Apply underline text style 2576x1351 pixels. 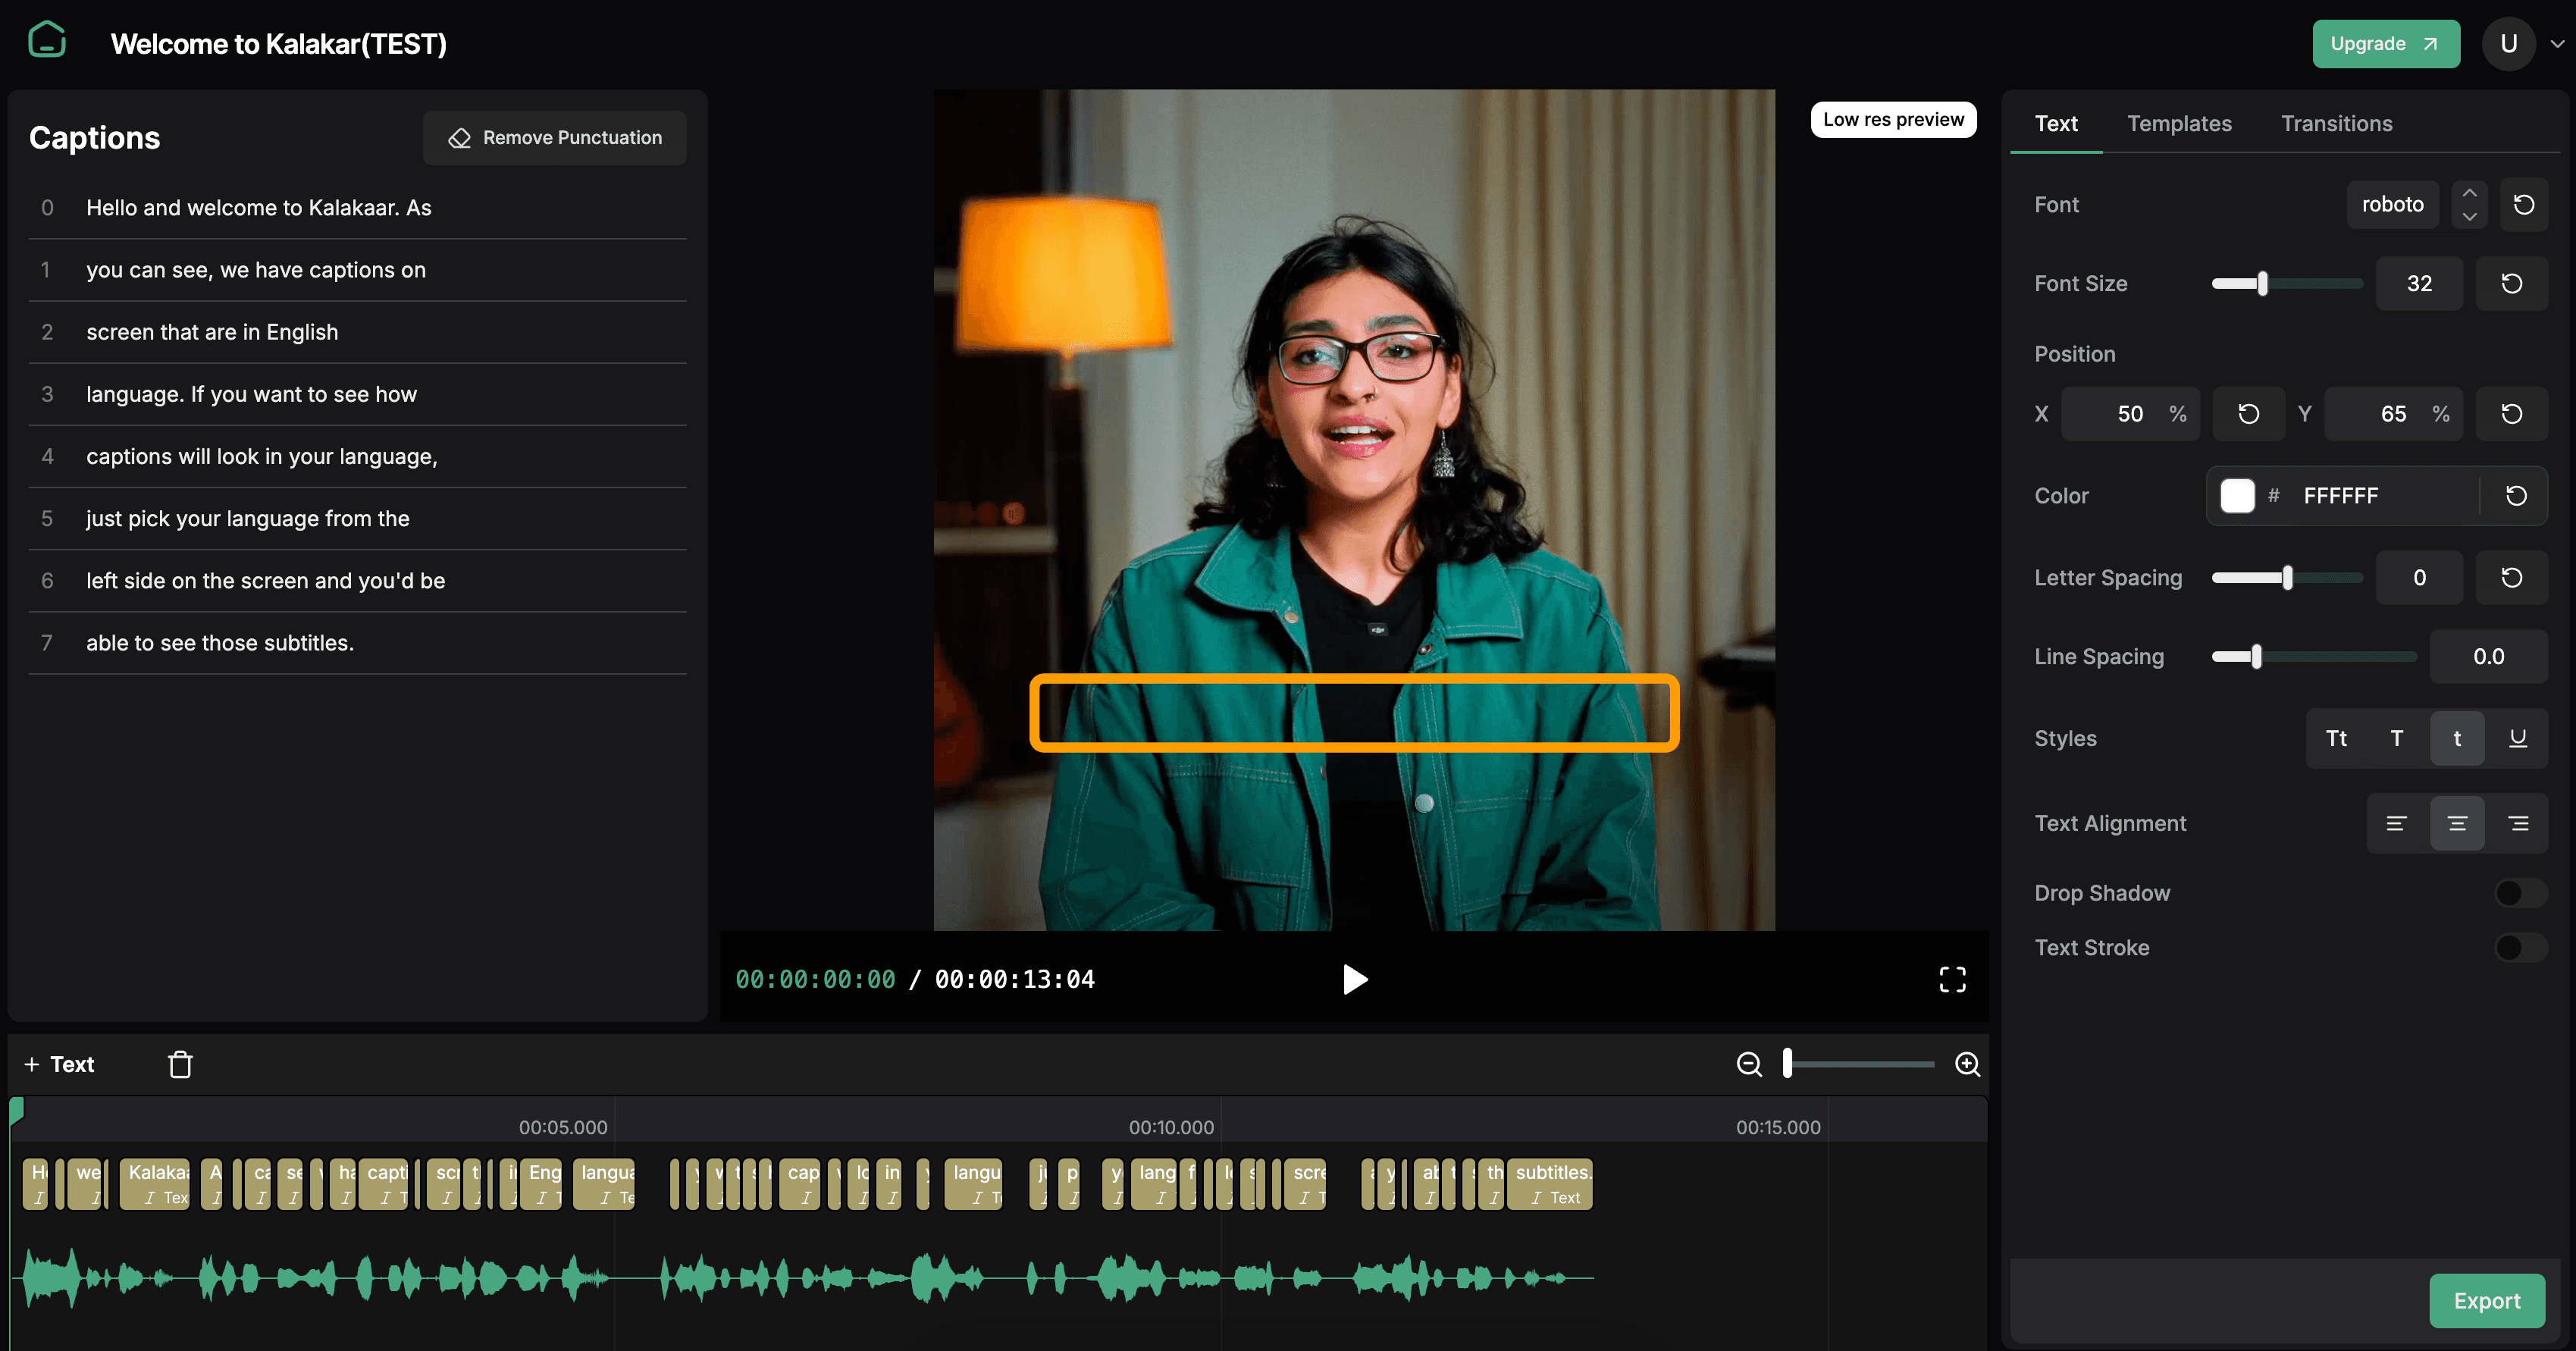(x=2517, y=738)
